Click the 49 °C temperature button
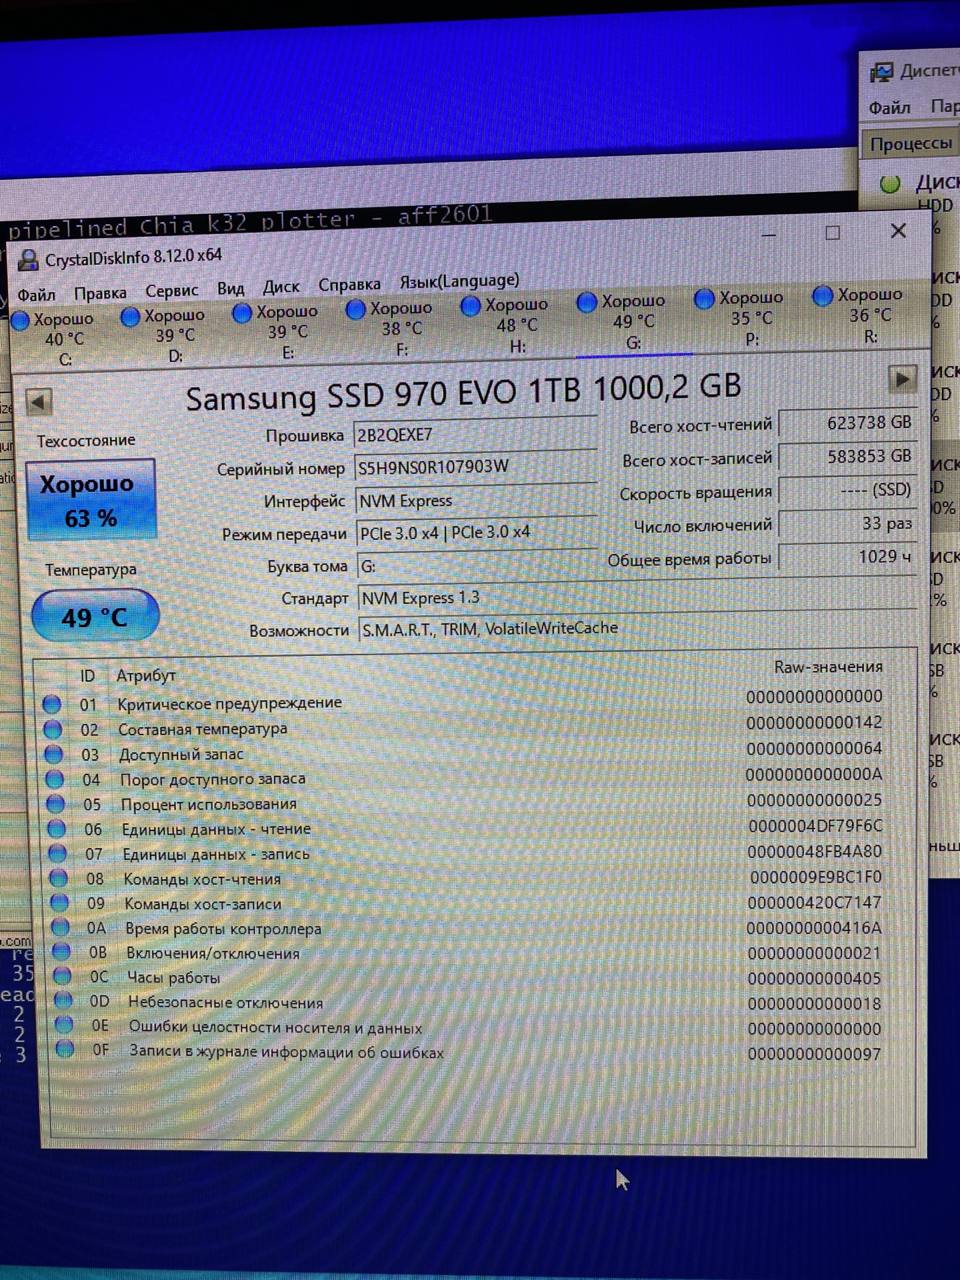Viewport: 960px width, 1280px height. coord(95,617)
